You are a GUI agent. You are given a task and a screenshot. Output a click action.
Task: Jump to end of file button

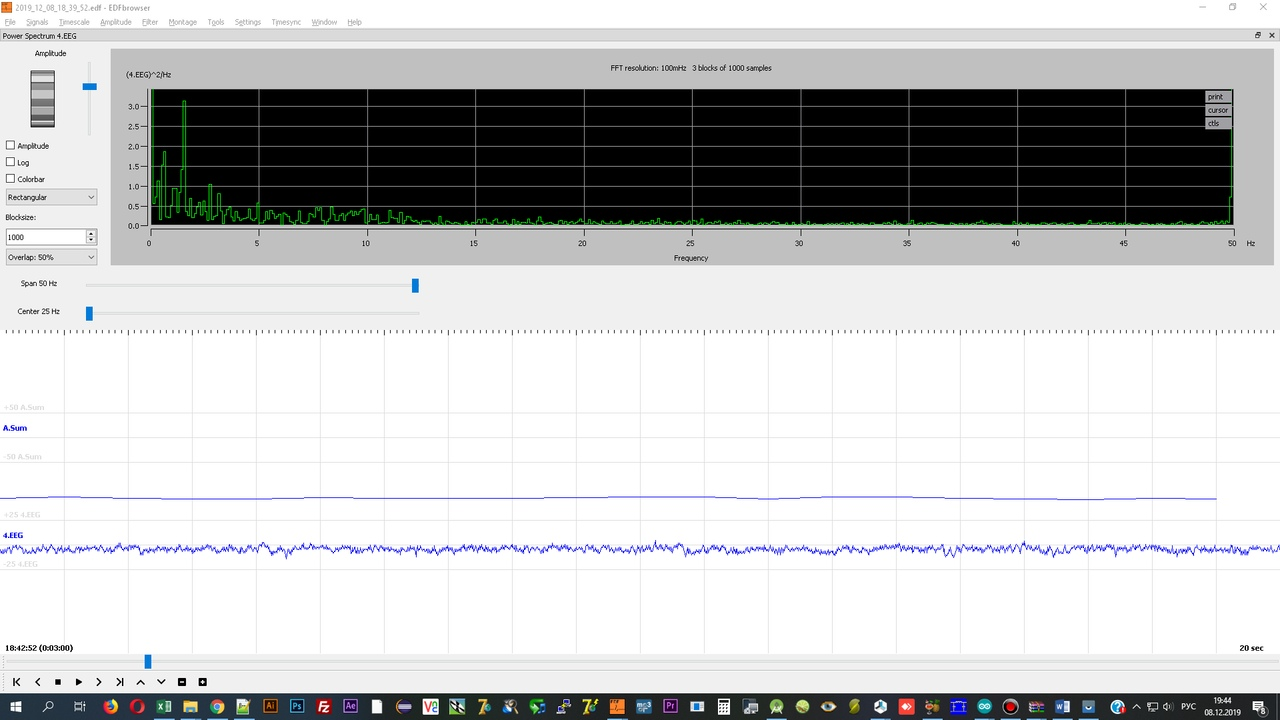120,682
